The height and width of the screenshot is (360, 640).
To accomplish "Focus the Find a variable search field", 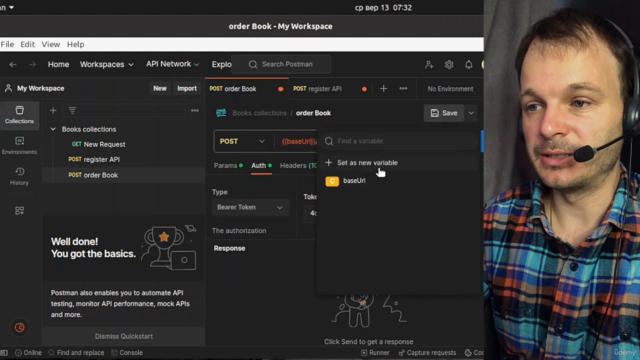I will tap(399, 141).
